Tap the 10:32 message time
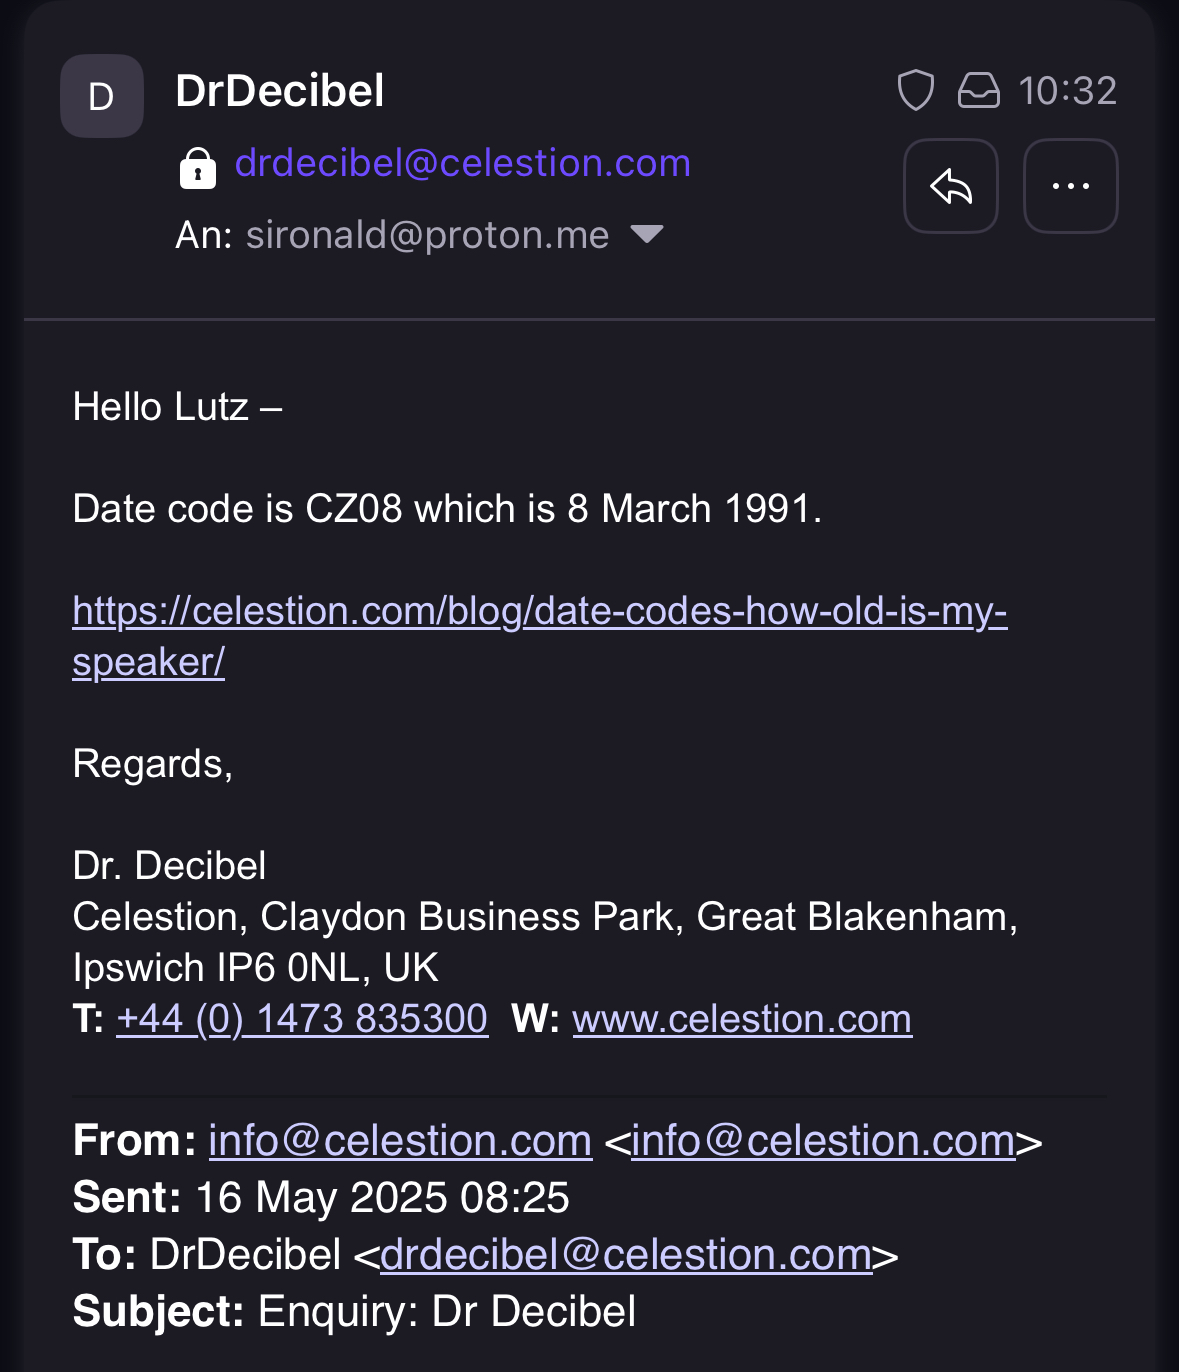The height and width of the screenshot is (1372, 1179). click(x=1067, y=91)
